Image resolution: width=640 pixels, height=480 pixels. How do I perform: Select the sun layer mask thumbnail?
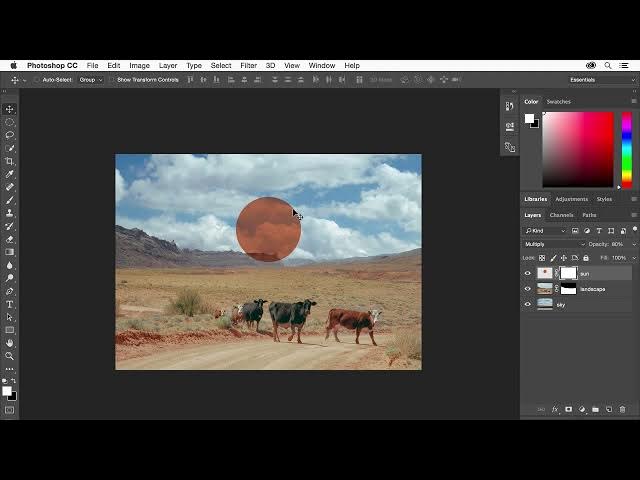coord(568,273)
